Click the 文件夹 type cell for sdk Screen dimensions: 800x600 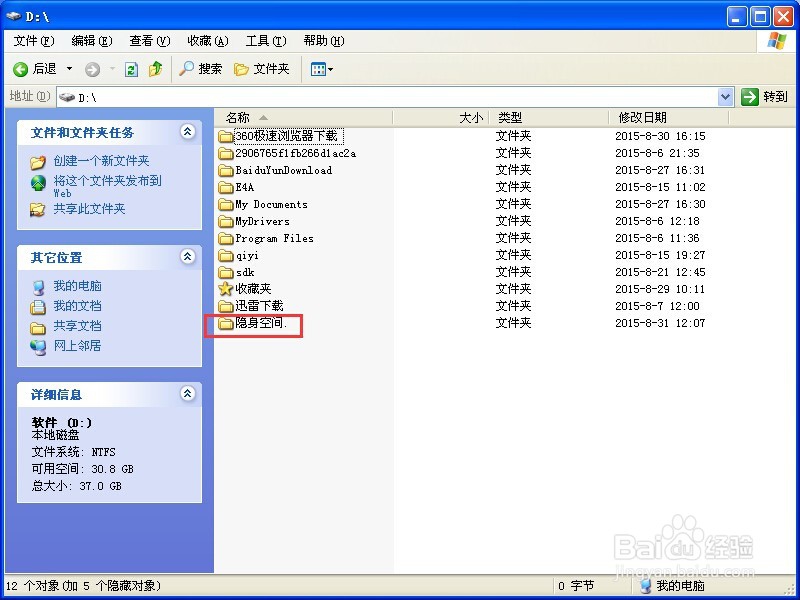point(513,272)
